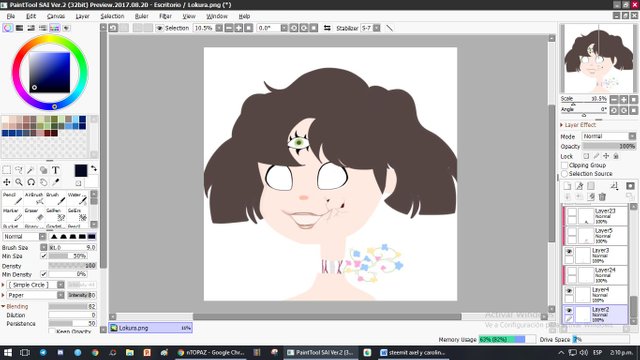
Task: Show the RGB slider panel
Action: (x=19, y=28)
